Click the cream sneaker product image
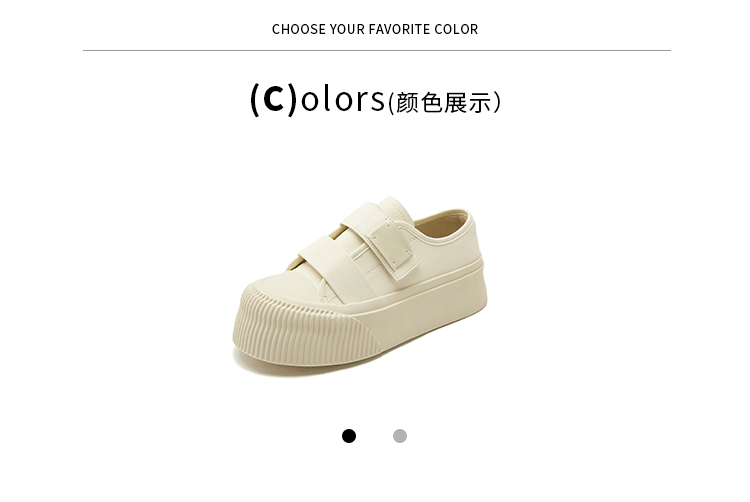The width and height of the screenshot is (750, 502). click(360, 285)
